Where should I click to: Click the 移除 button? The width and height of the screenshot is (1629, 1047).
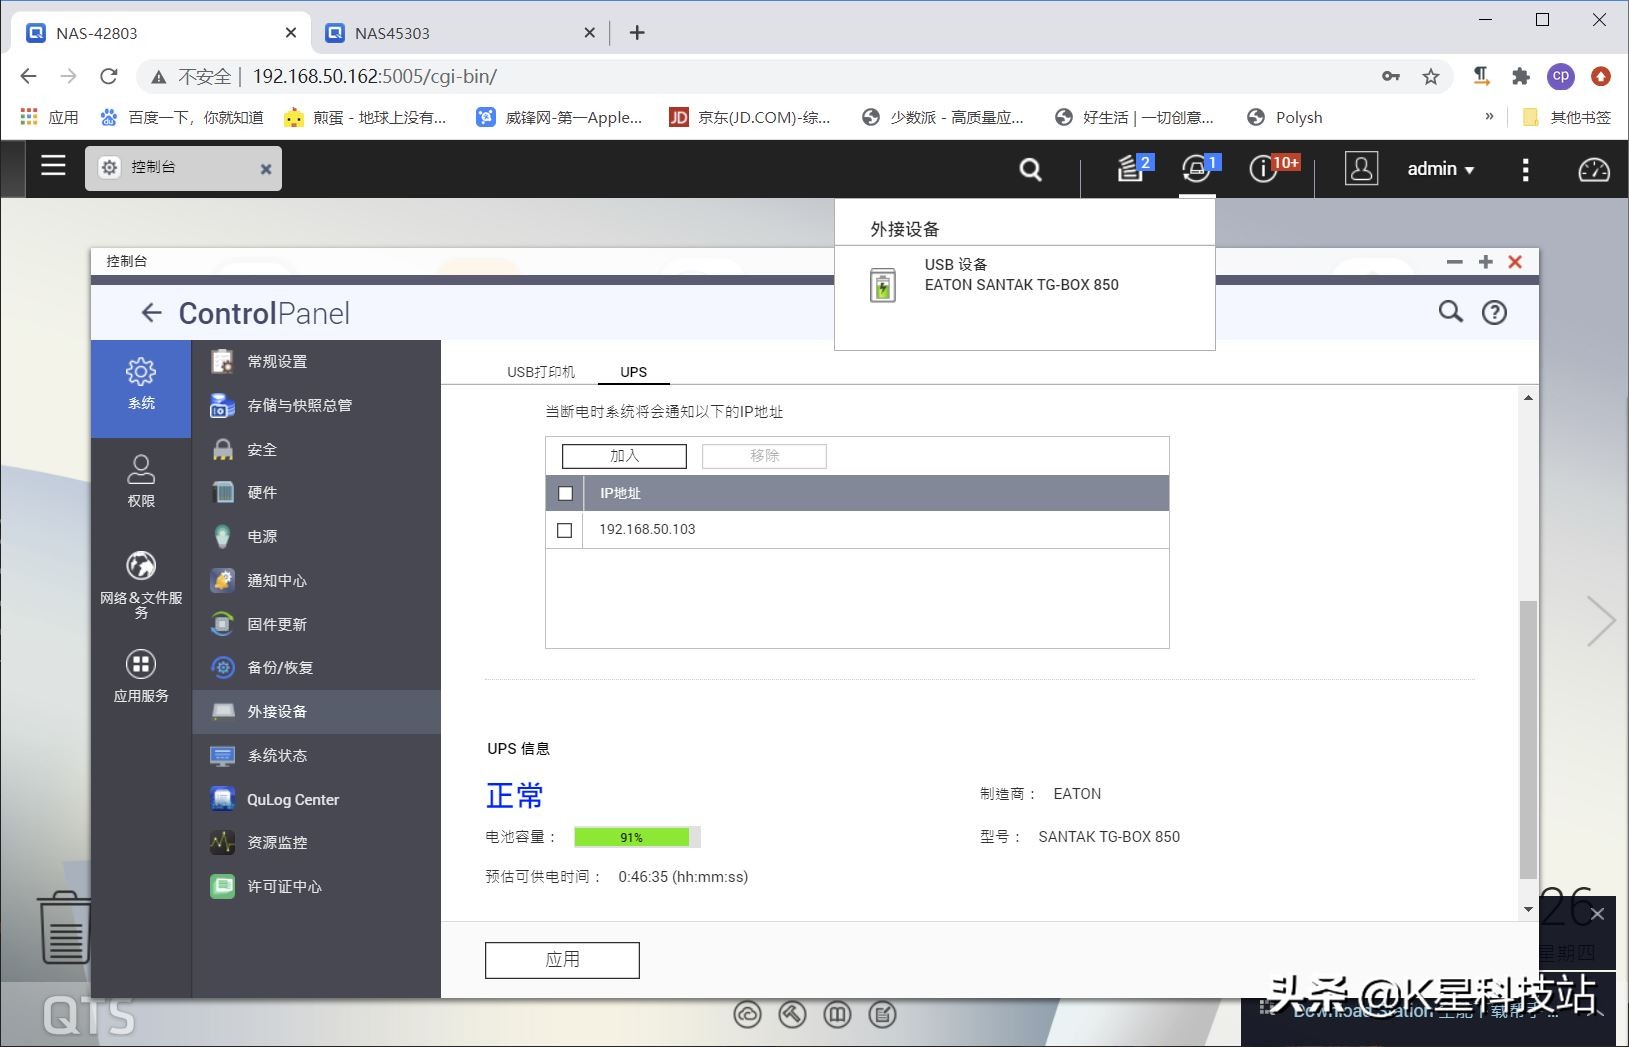point(764,456)
